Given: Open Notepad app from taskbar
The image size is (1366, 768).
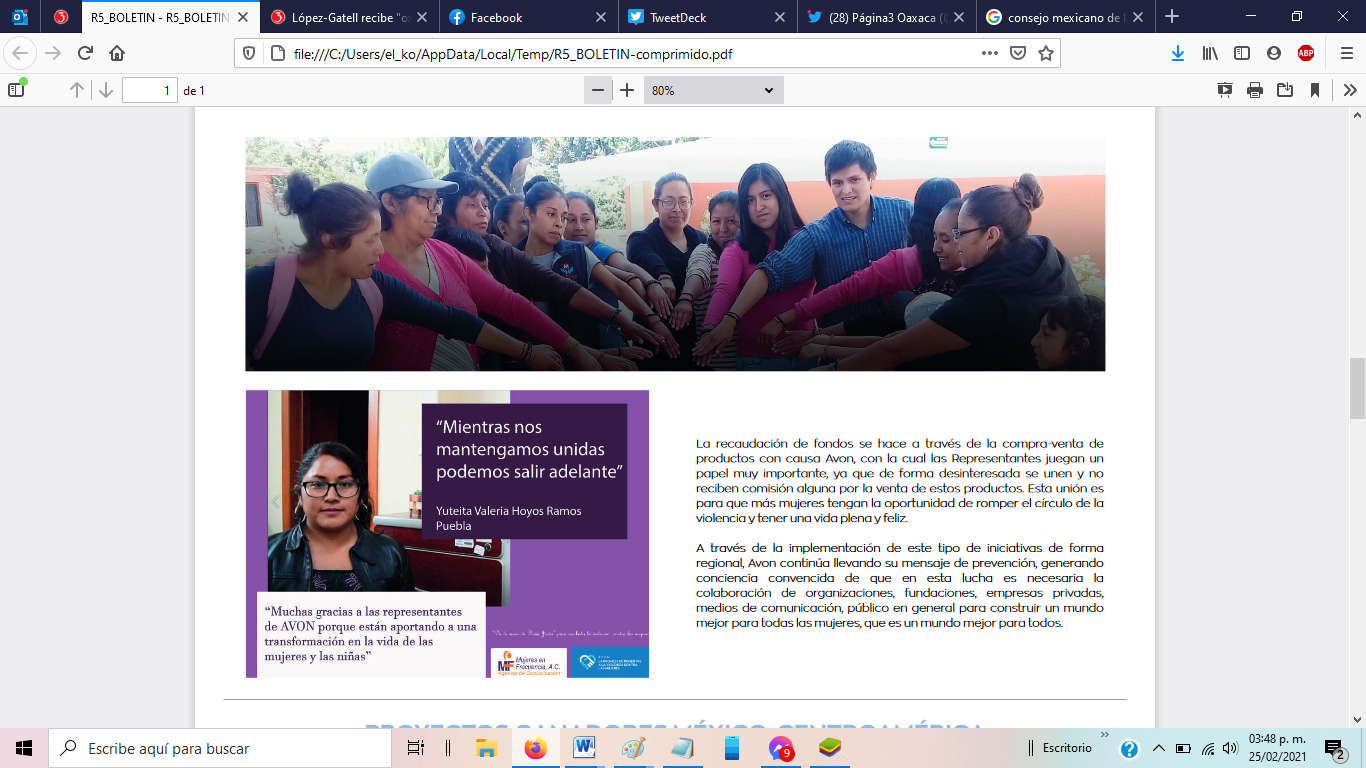Looking at the screenshot, I should (x=683, y=748).
